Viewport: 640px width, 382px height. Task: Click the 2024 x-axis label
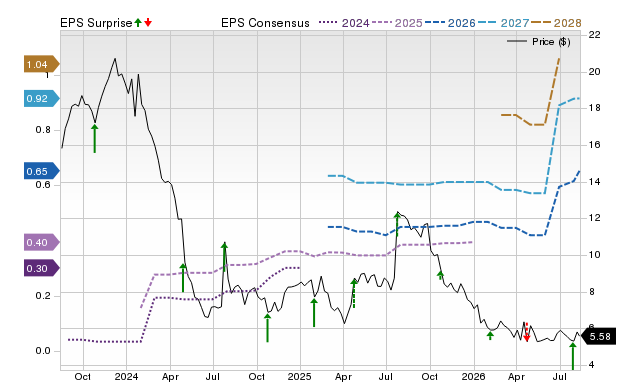(126, 376)
